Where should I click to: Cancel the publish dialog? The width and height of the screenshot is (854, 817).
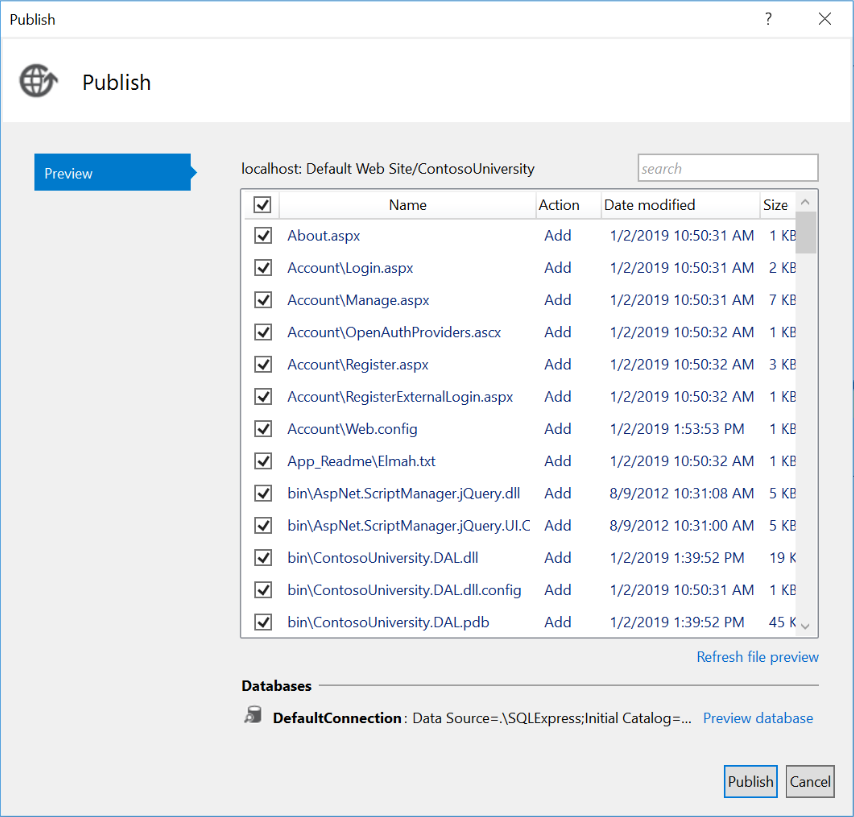[810, 781]
